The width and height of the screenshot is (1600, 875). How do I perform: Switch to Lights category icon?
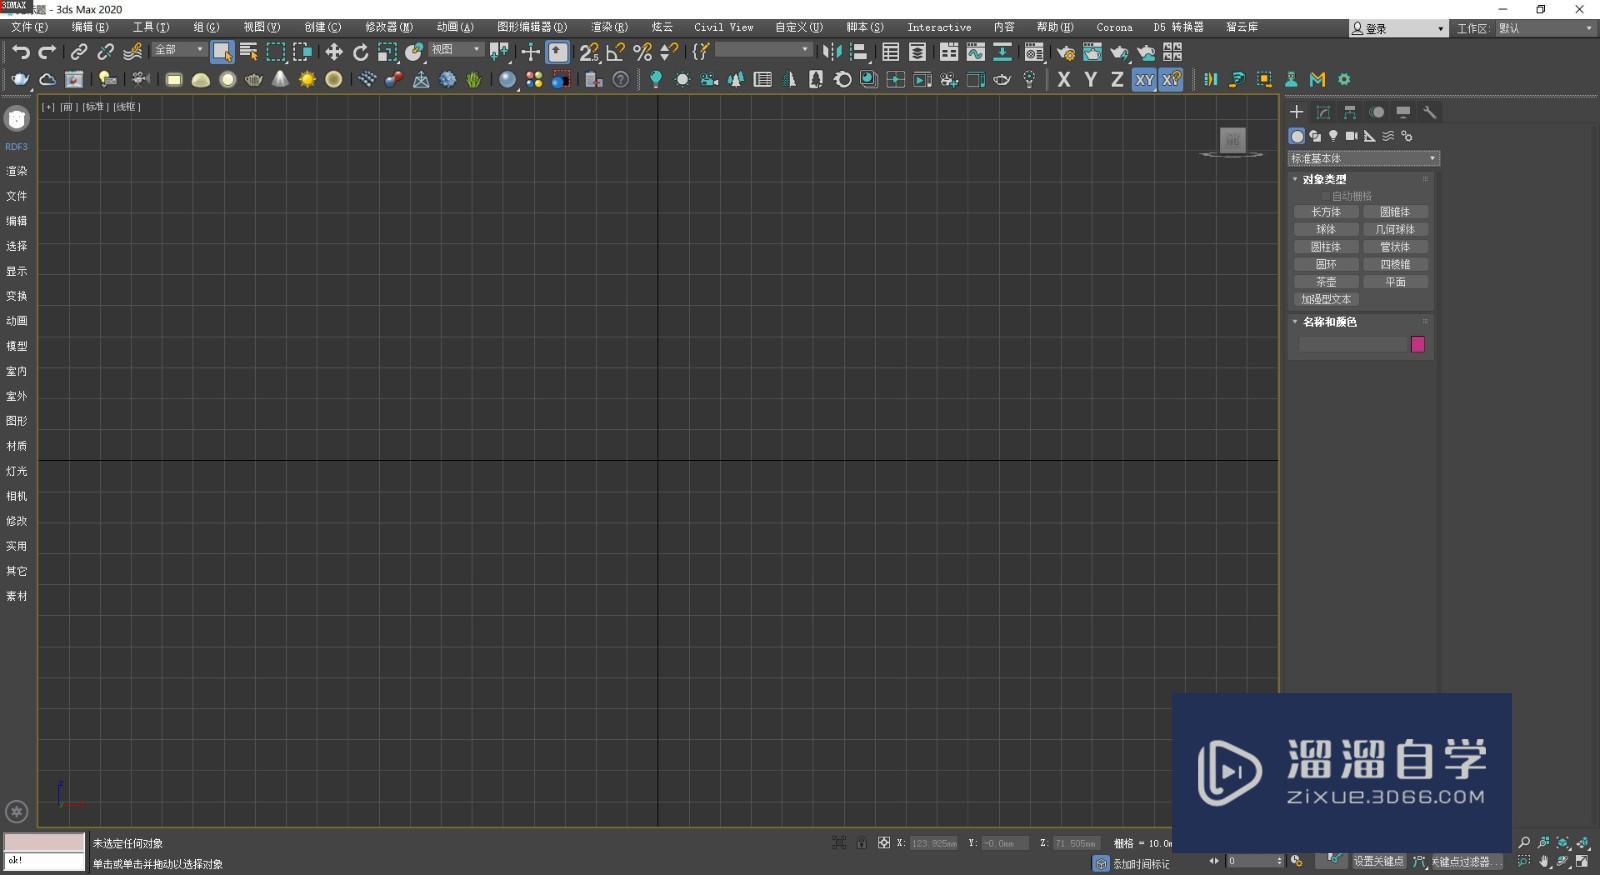(1333, 136)
